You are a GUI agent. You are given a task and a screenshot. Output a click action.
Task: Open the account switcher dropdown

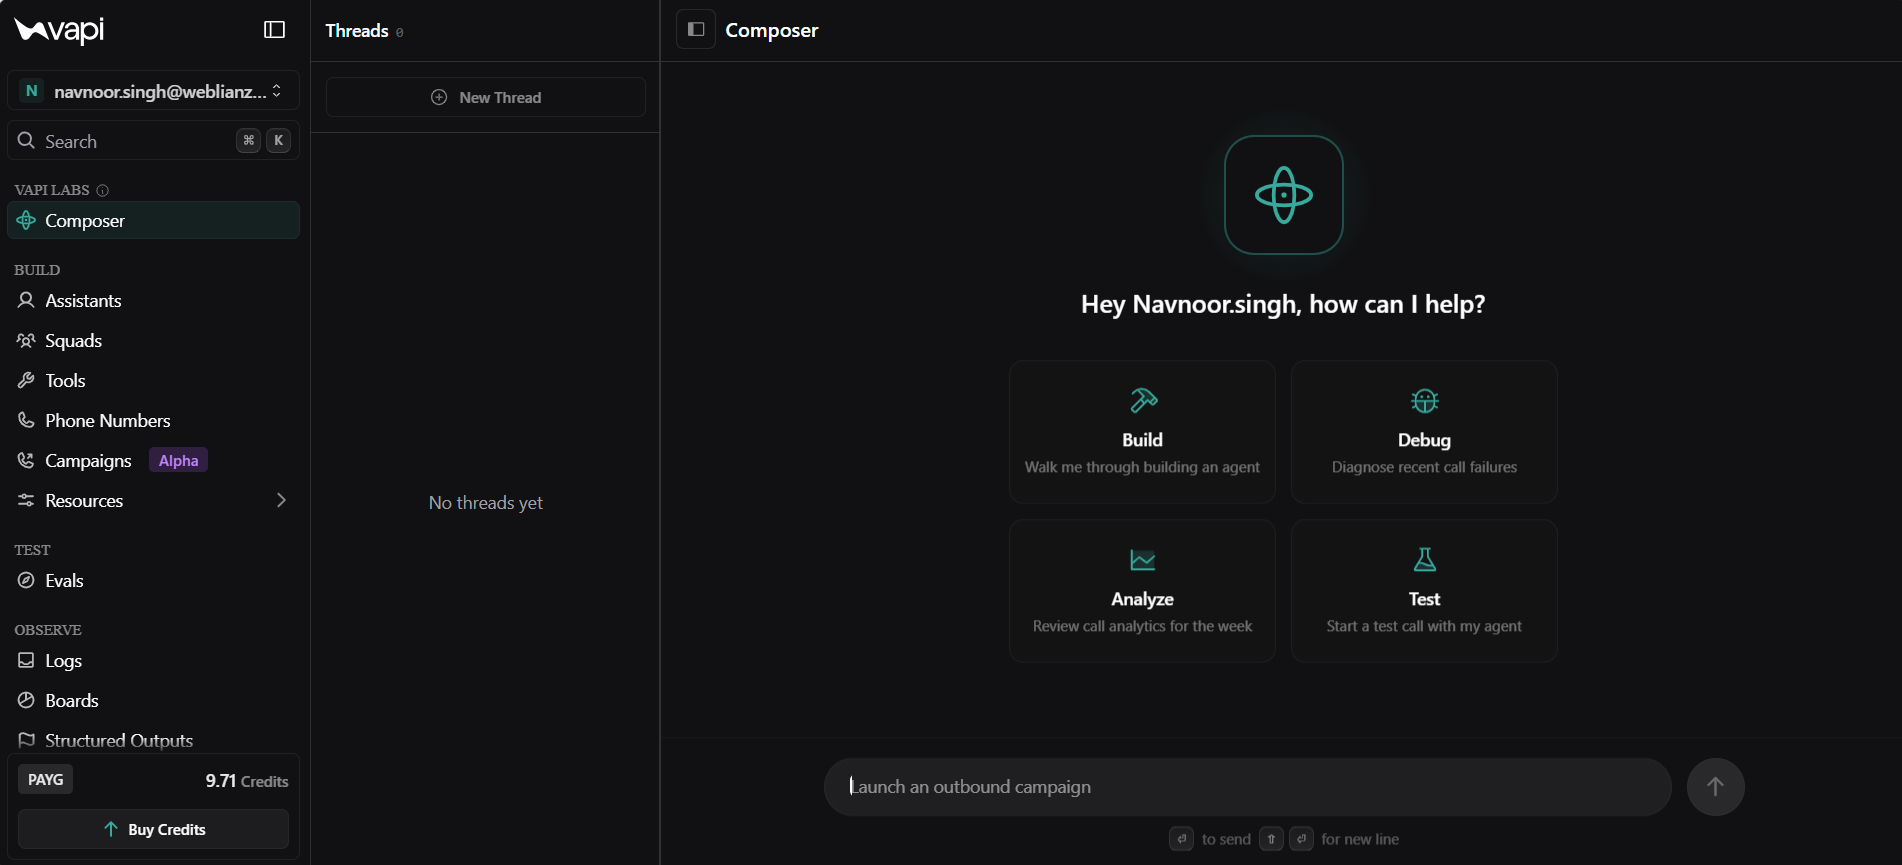tap(154, 91)
